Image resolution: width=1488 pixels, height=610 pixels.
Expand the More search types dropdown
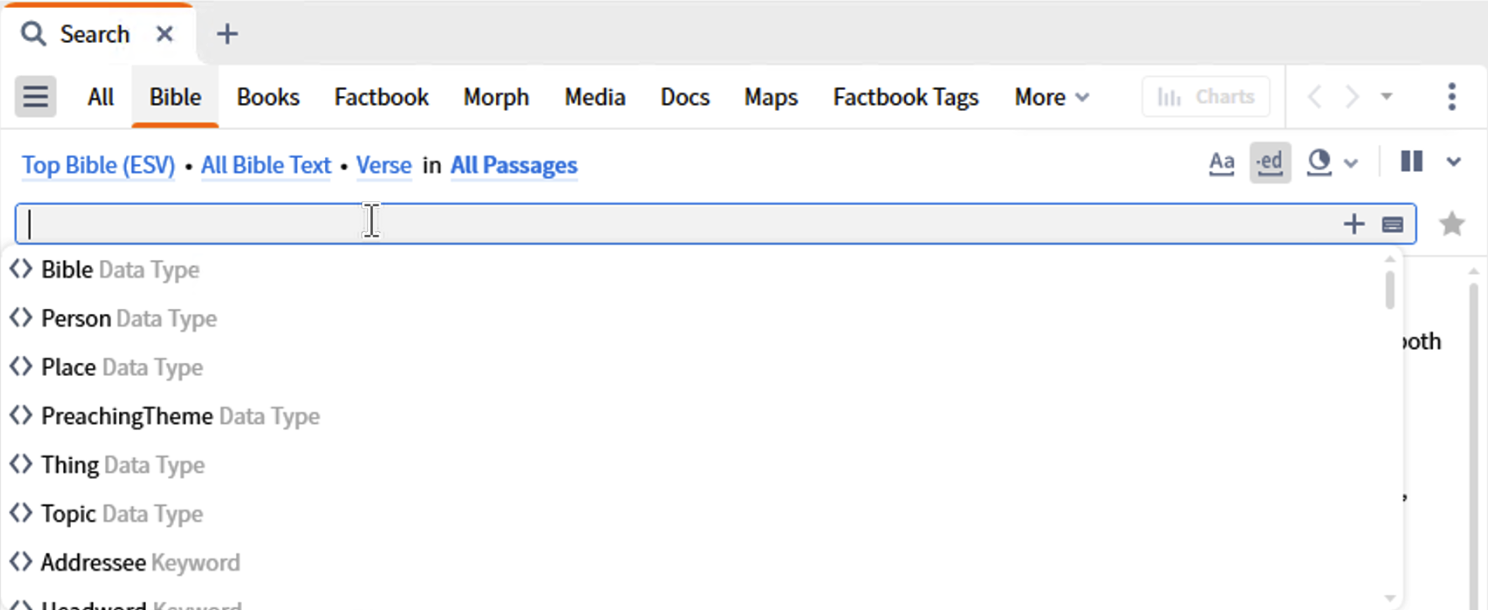click(x=1052, y=97)
